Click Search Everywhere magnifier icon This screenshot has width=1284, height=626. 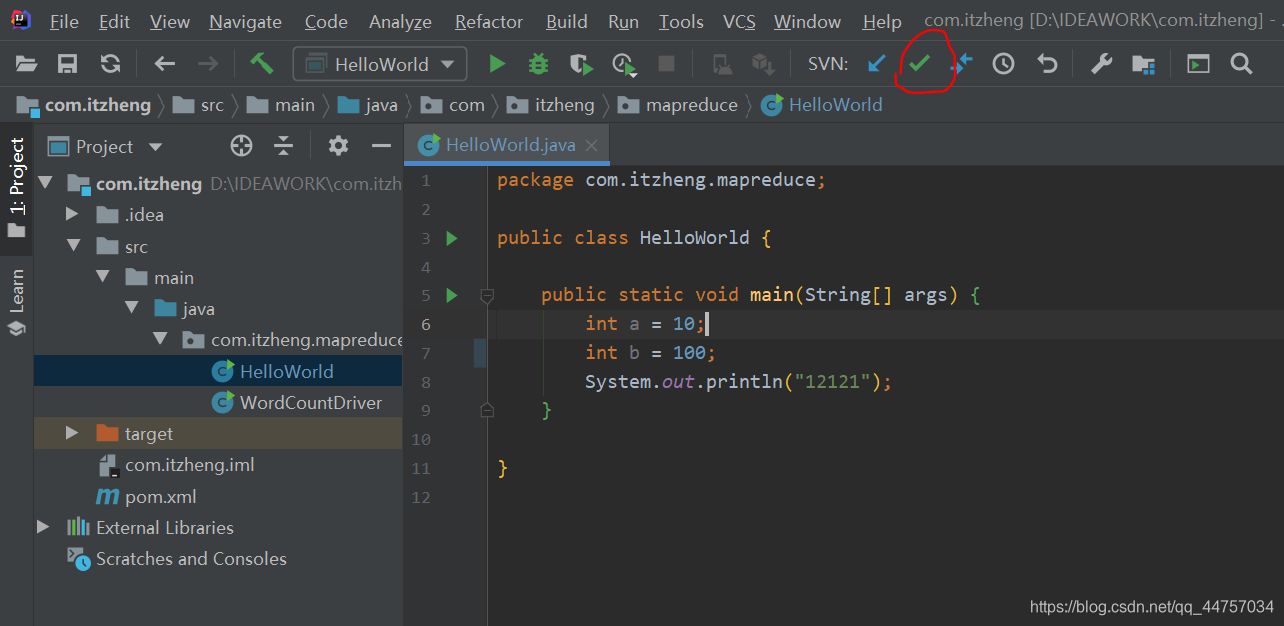[1241, 64]
